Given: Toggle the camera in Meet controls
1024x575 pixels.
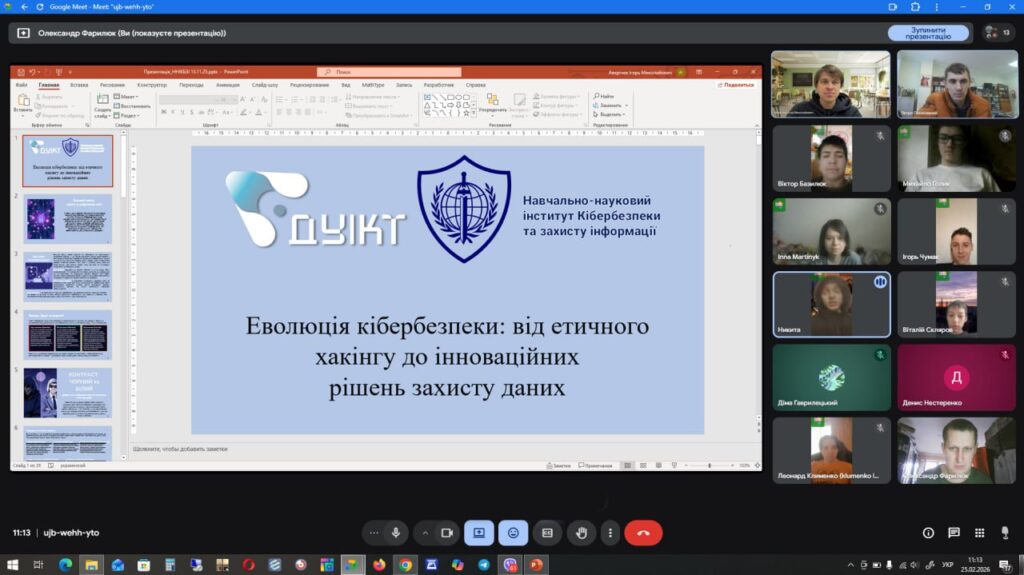Looking at the screenshot, I should (447, 533).
